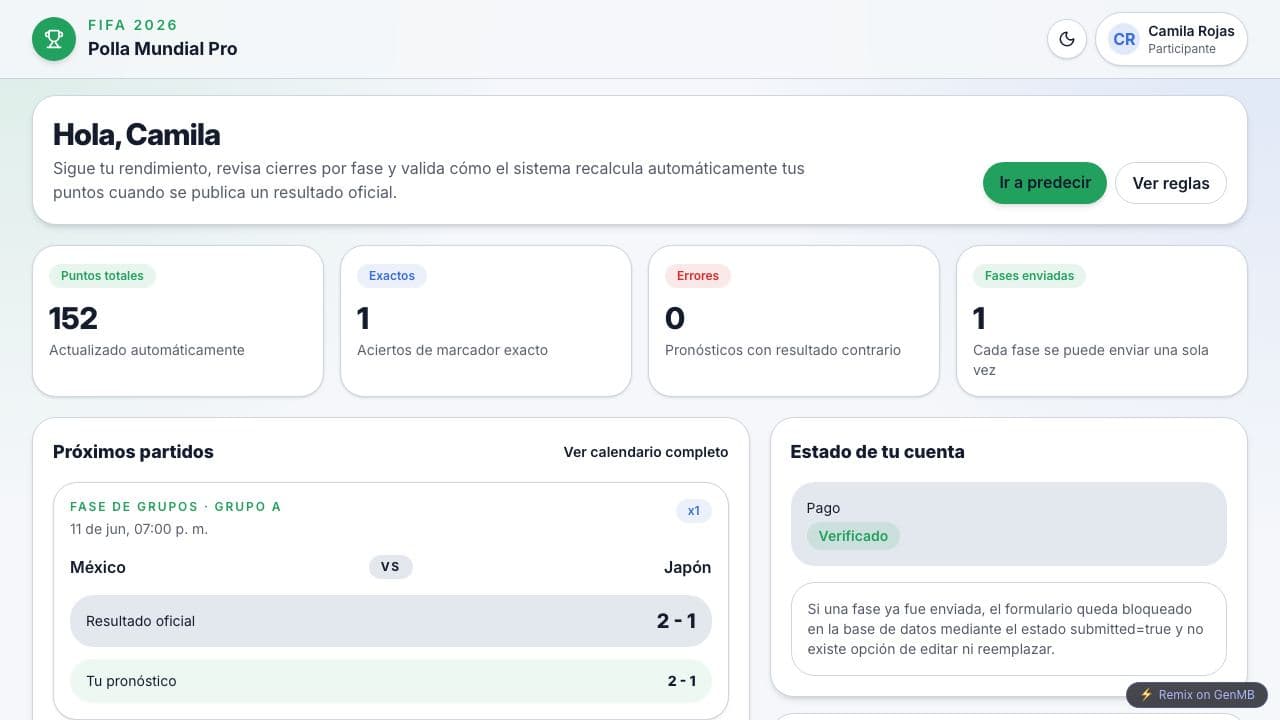Select the Puntos totales badge

102,276
